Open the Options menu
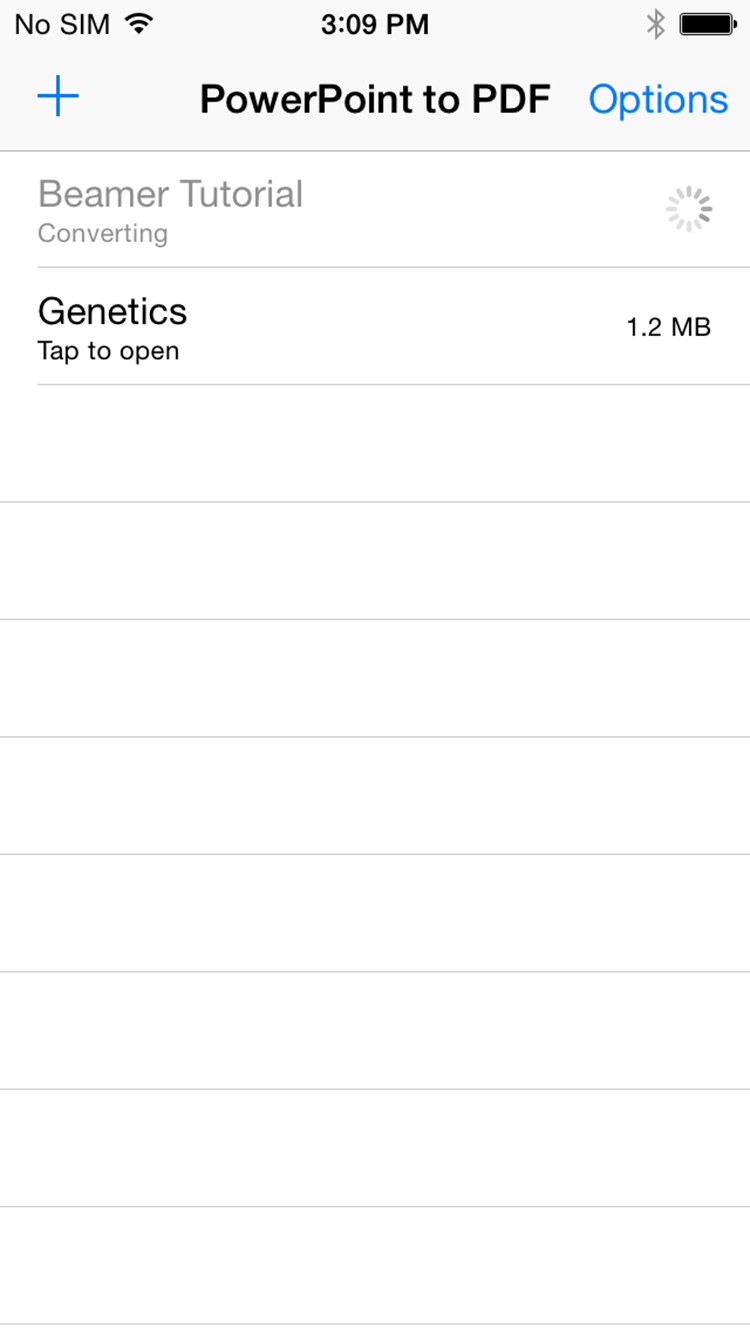The image size is (750, 1334). pyautogui.click(x=658, y=99)
